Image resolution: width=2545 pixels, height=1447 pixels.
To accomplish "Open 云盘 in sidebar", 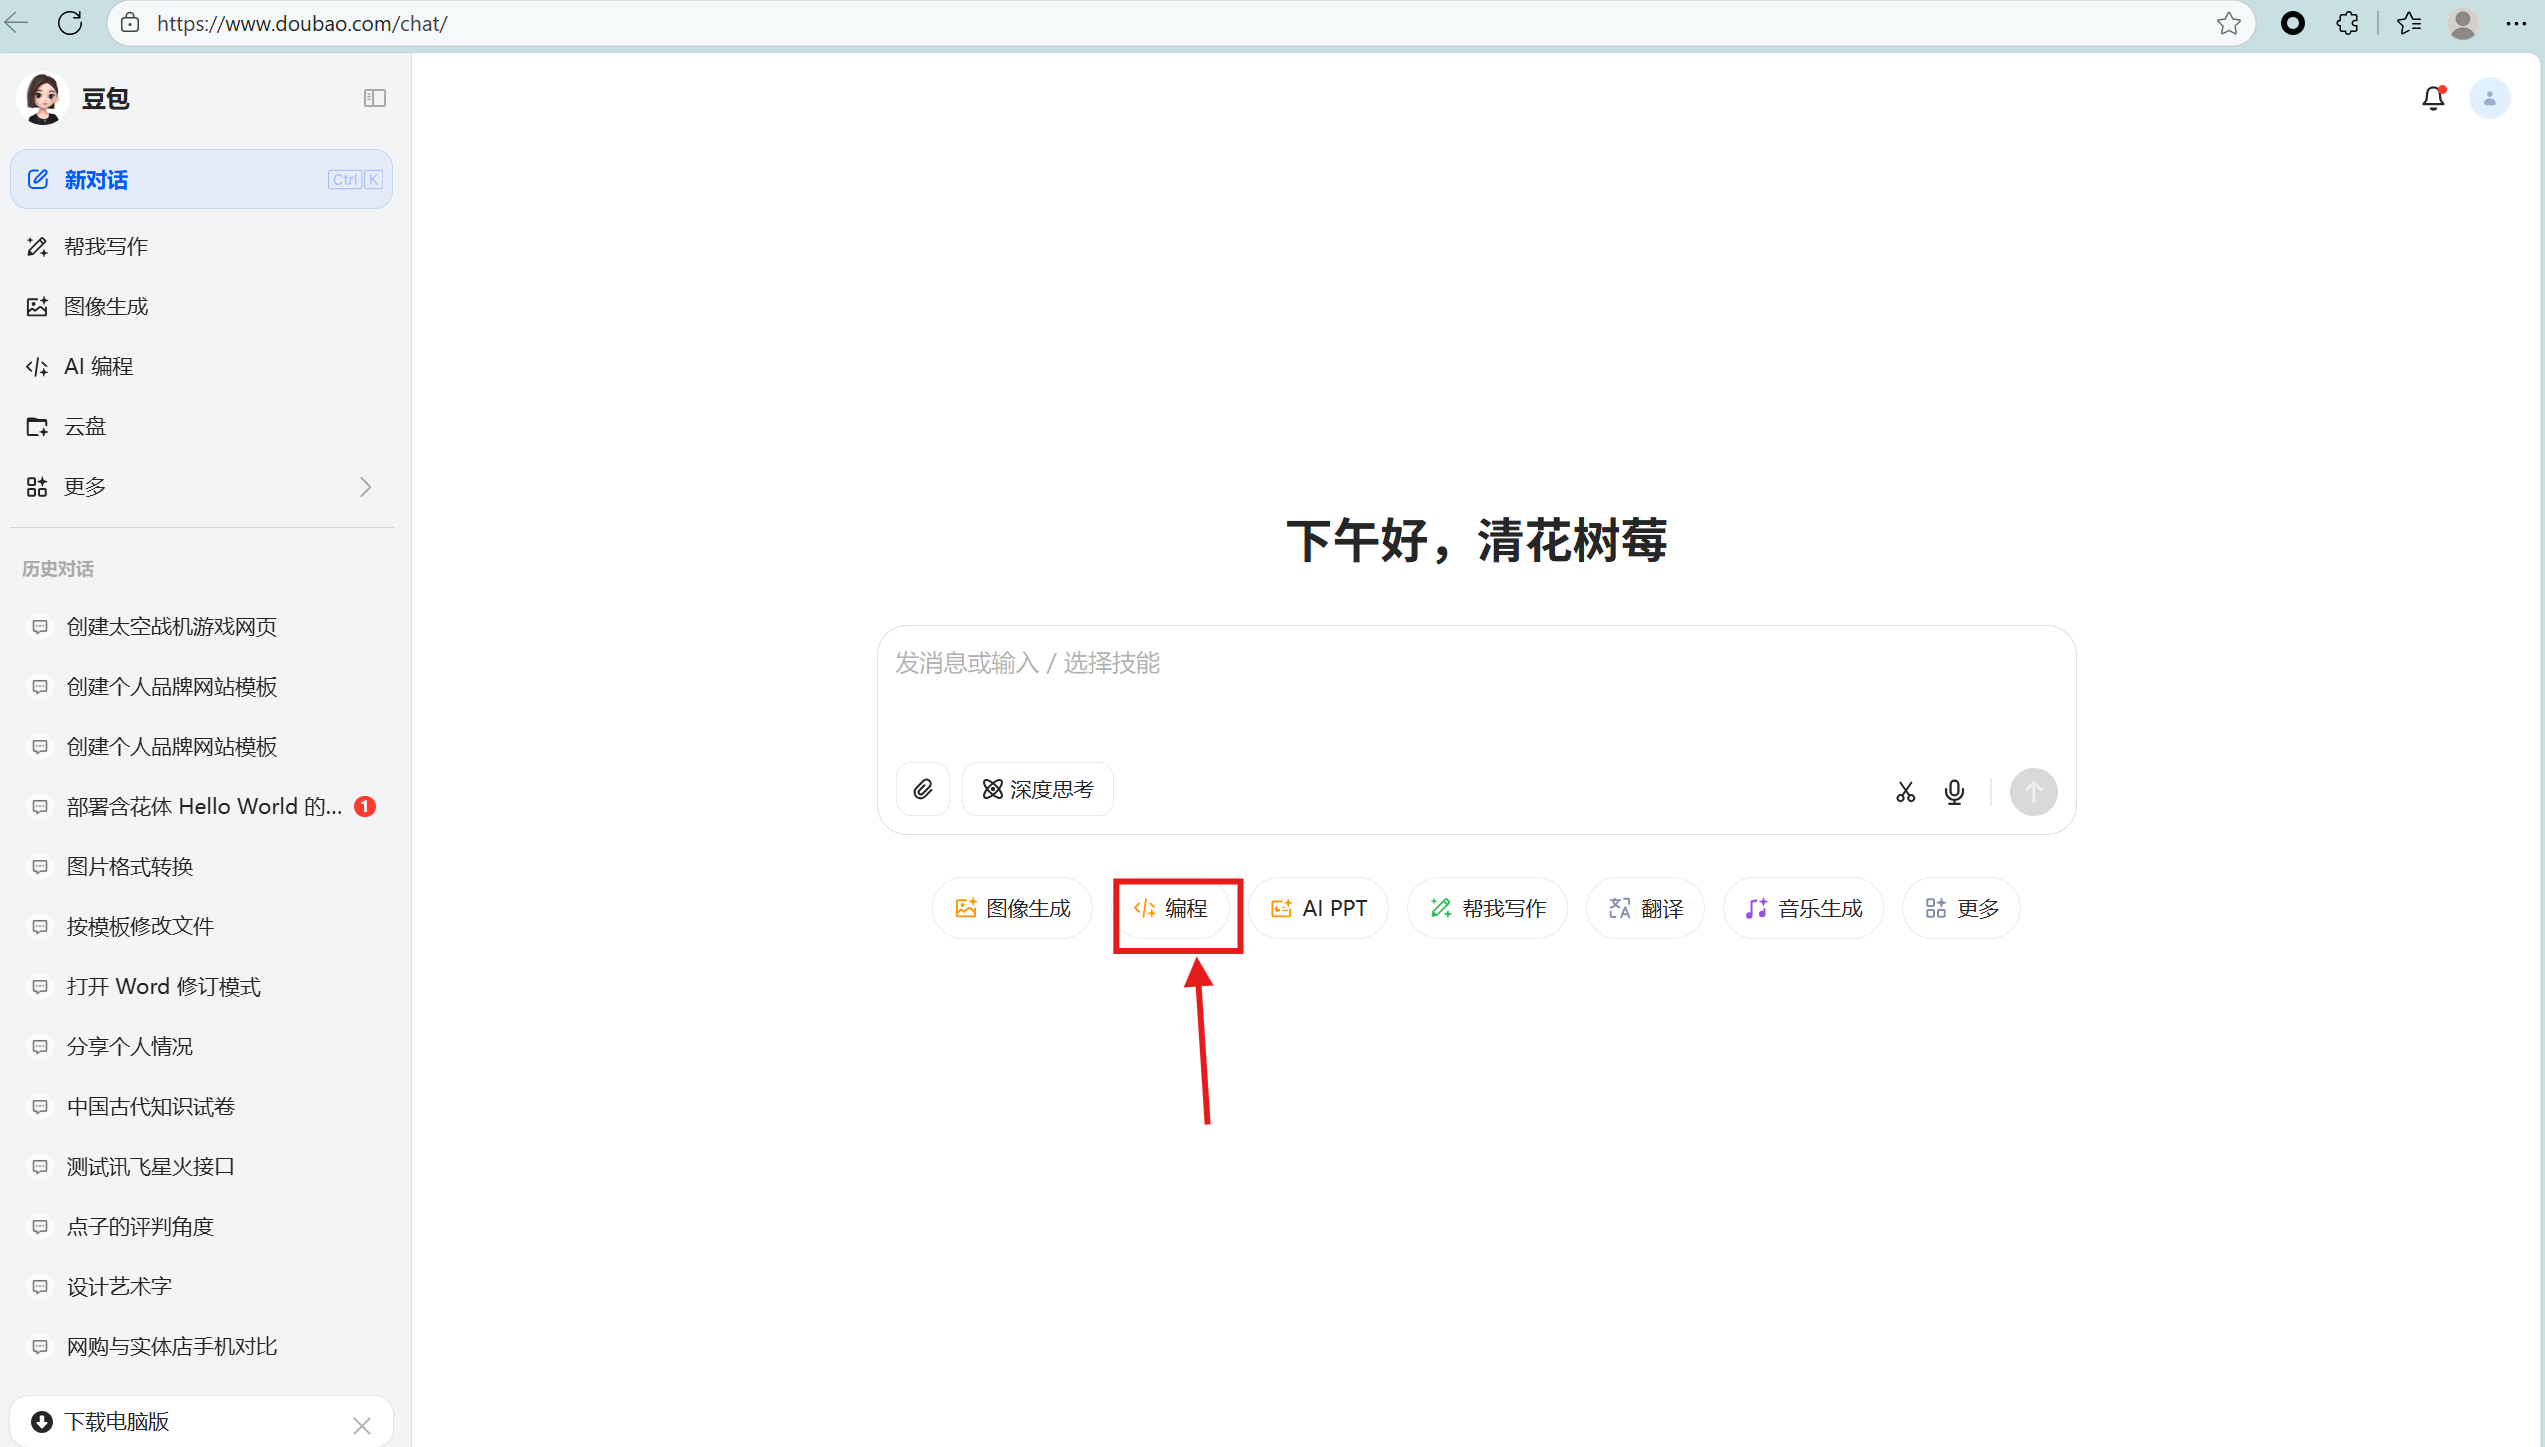I will click(x=85, y=427).
